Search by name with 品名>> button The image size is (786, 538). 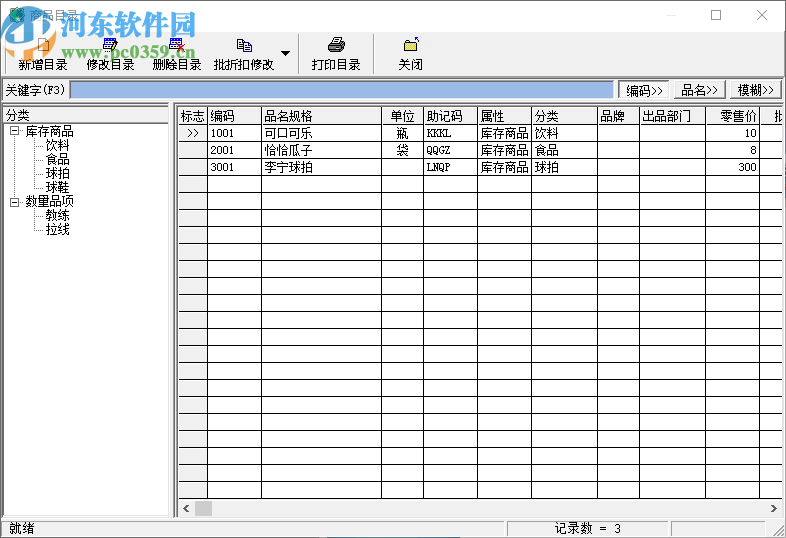(699, 90)
